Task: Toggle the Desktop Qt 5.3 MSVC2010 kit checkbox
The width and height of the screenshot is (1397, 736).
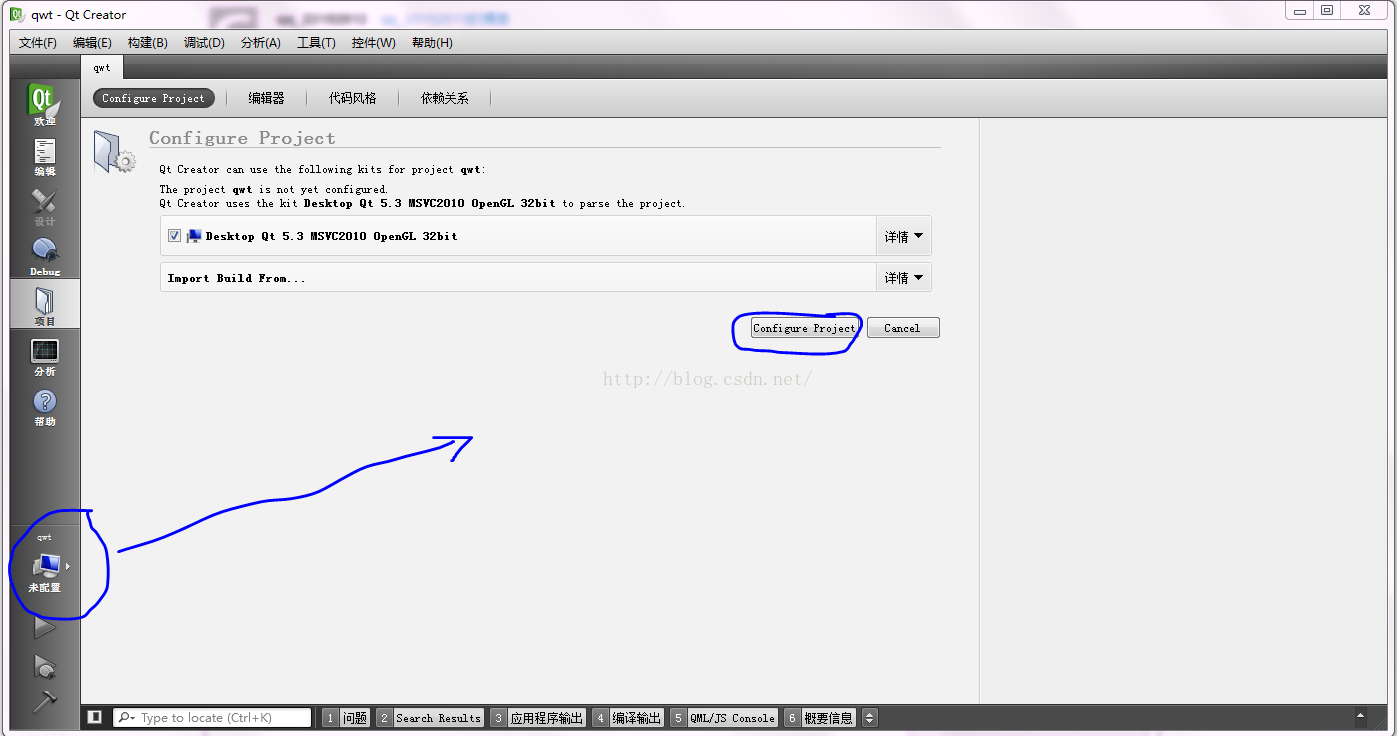Action: click(174, 236)
